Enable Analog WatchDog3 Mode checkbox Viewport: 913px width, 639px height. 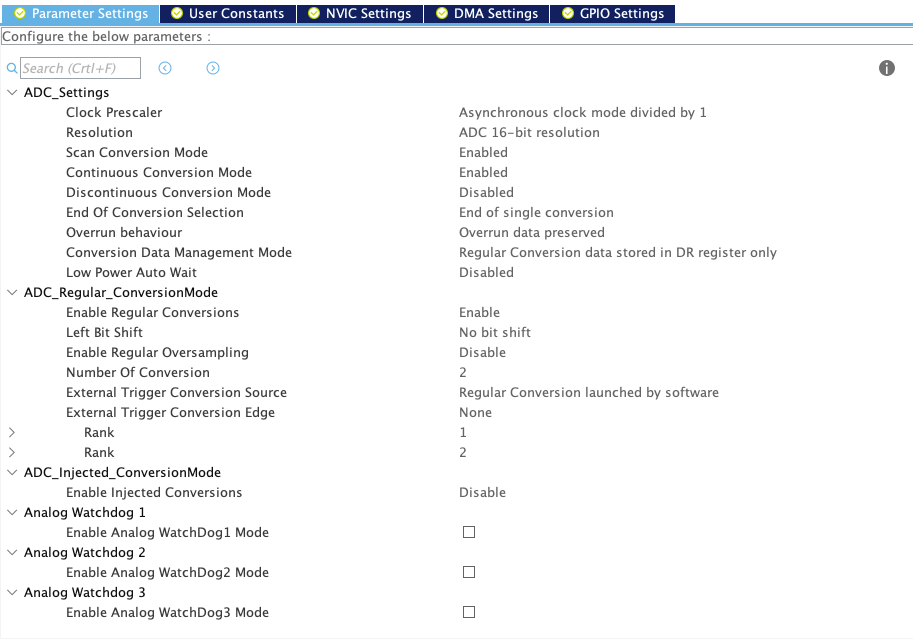[469, 612]
